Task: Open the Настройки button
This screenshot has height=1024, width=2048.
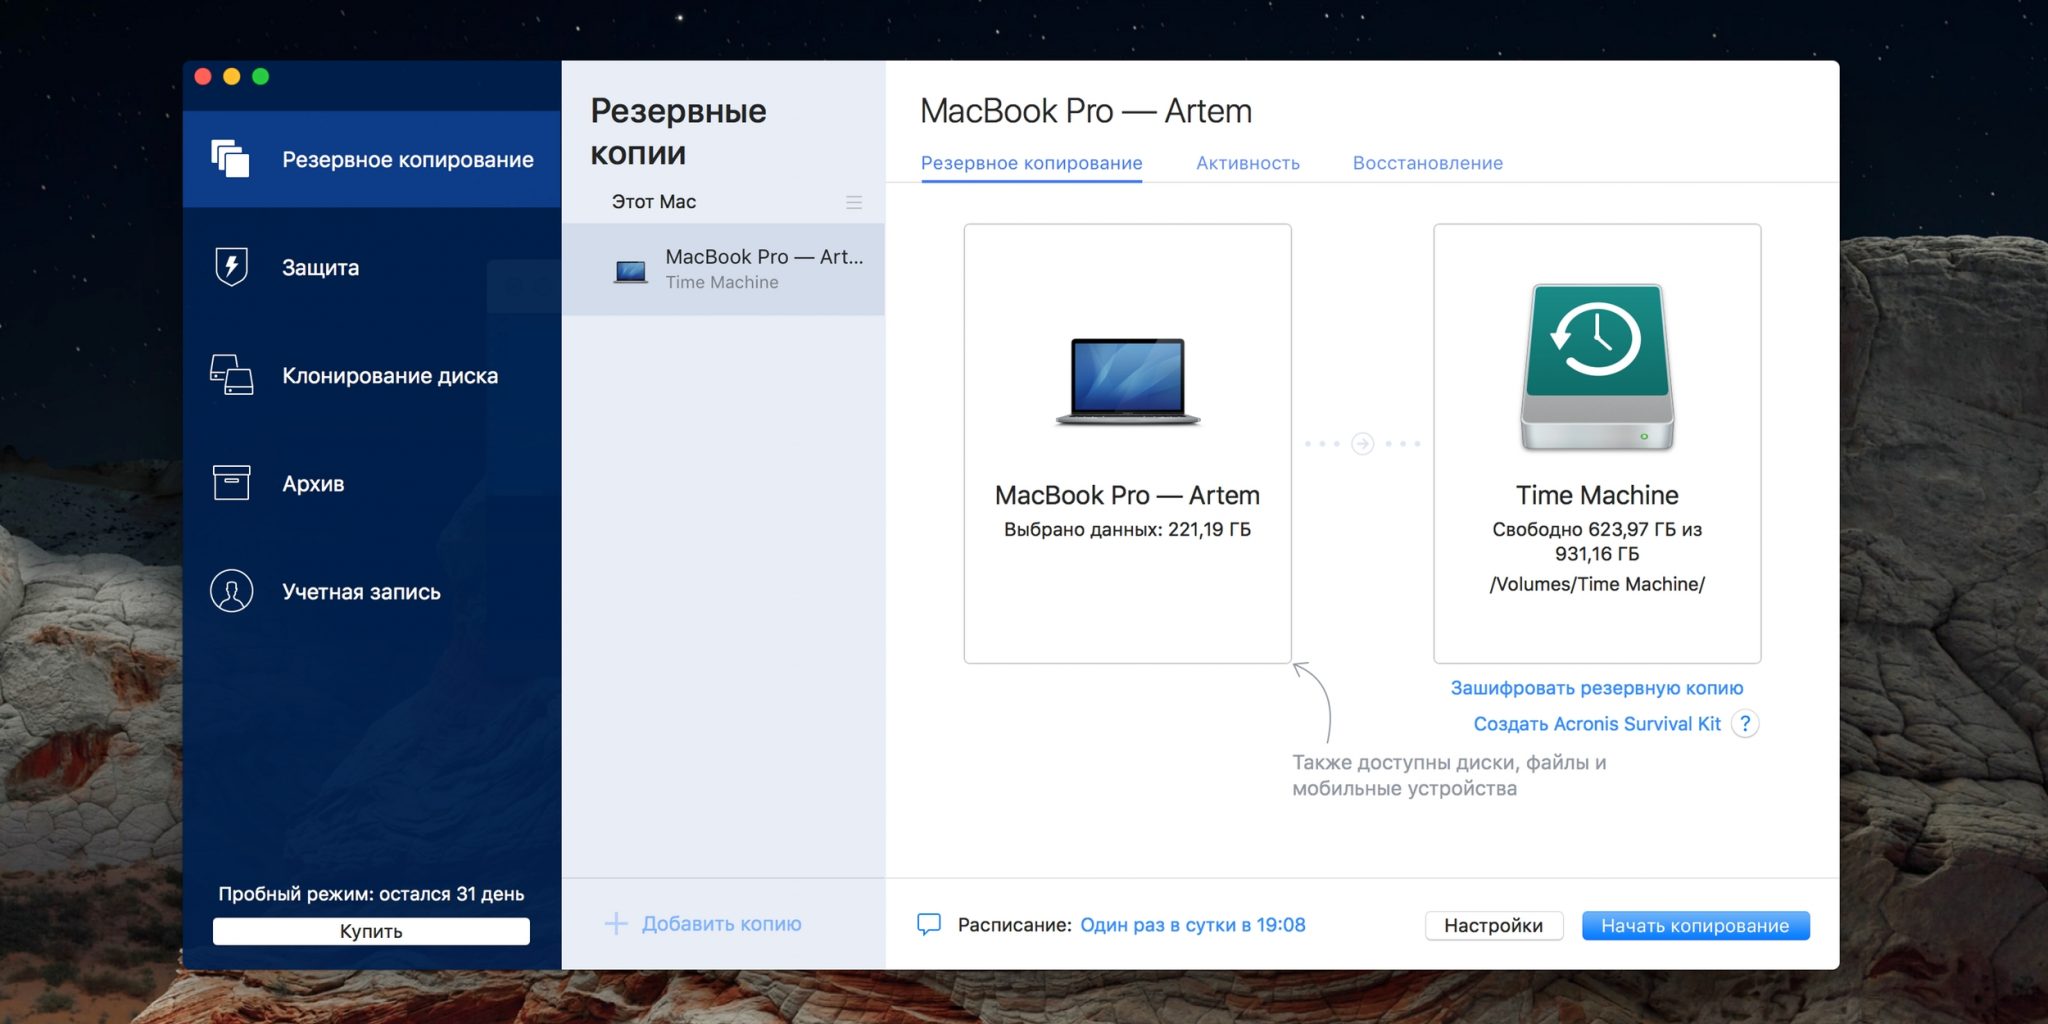Action: tap(1493, 926)
